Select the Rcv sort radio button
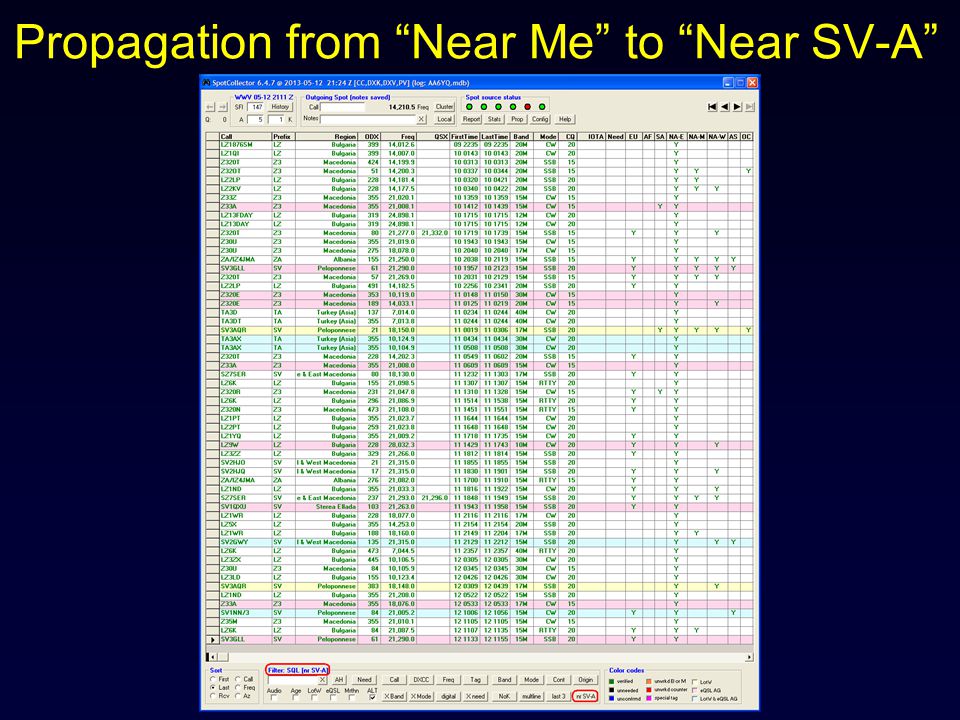This screenshot has height=720, width=960. pyautogui.click(x=213, y=696)
